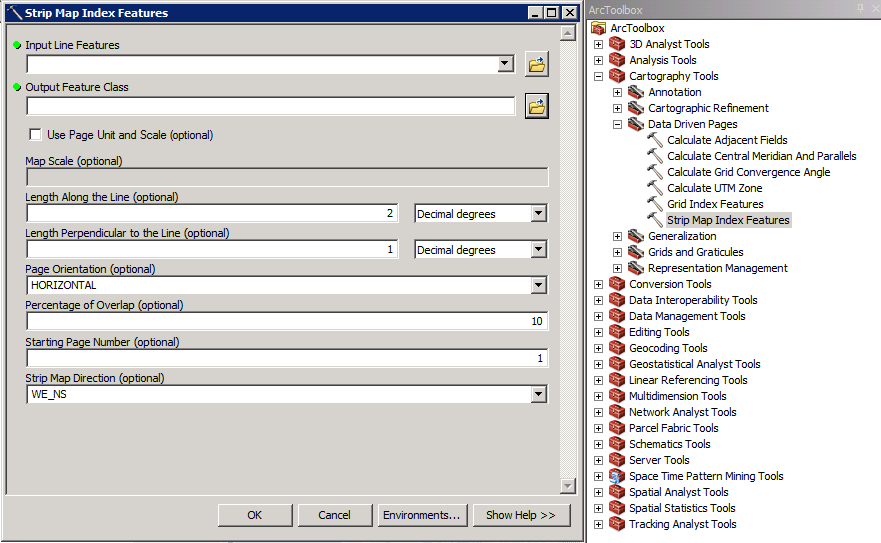
Task: Click browse folder icon for Input Line Features
Action: tap(537, 65)
